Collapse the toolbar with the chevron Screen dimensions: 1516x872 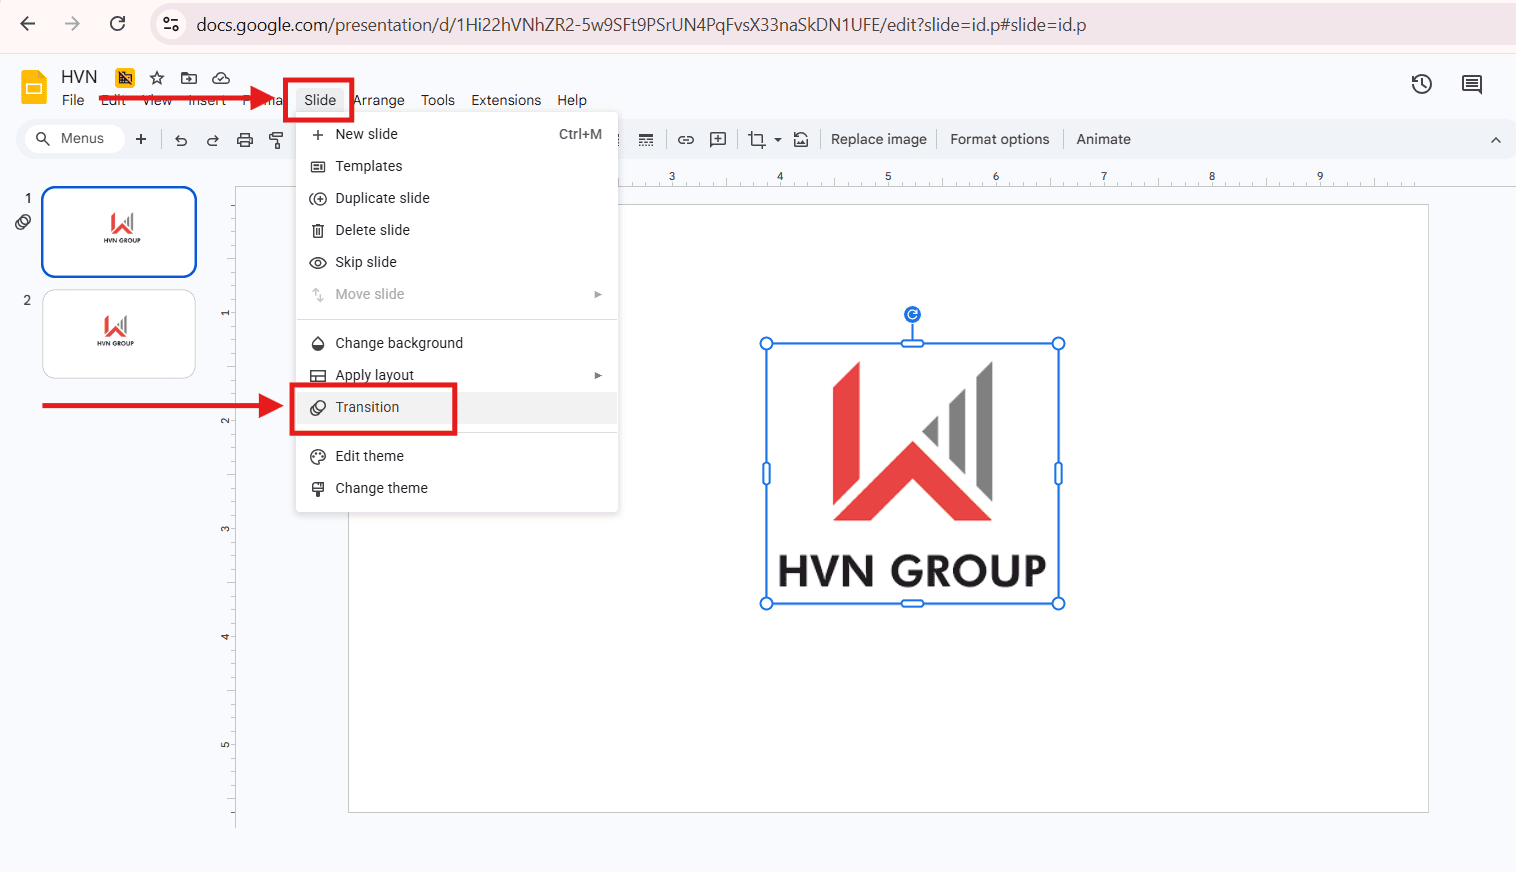pos(1495,140)
